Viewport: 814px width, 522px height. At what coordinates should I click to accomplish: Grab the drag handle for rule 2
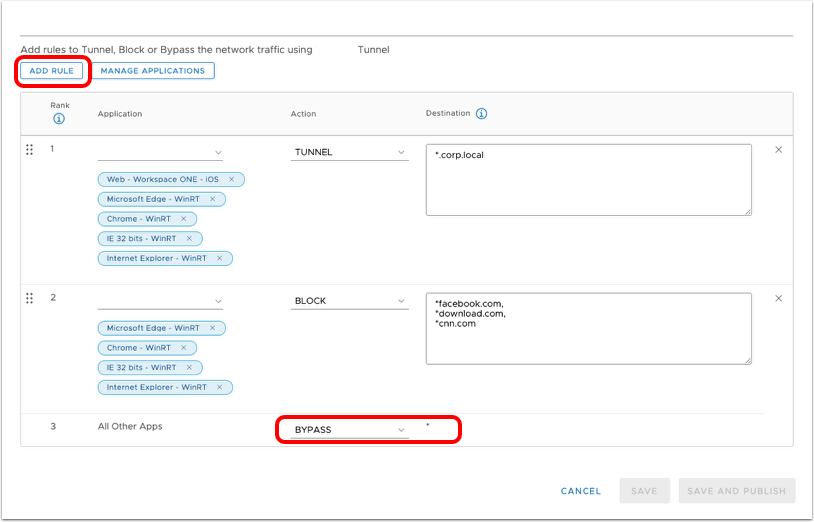29,298
